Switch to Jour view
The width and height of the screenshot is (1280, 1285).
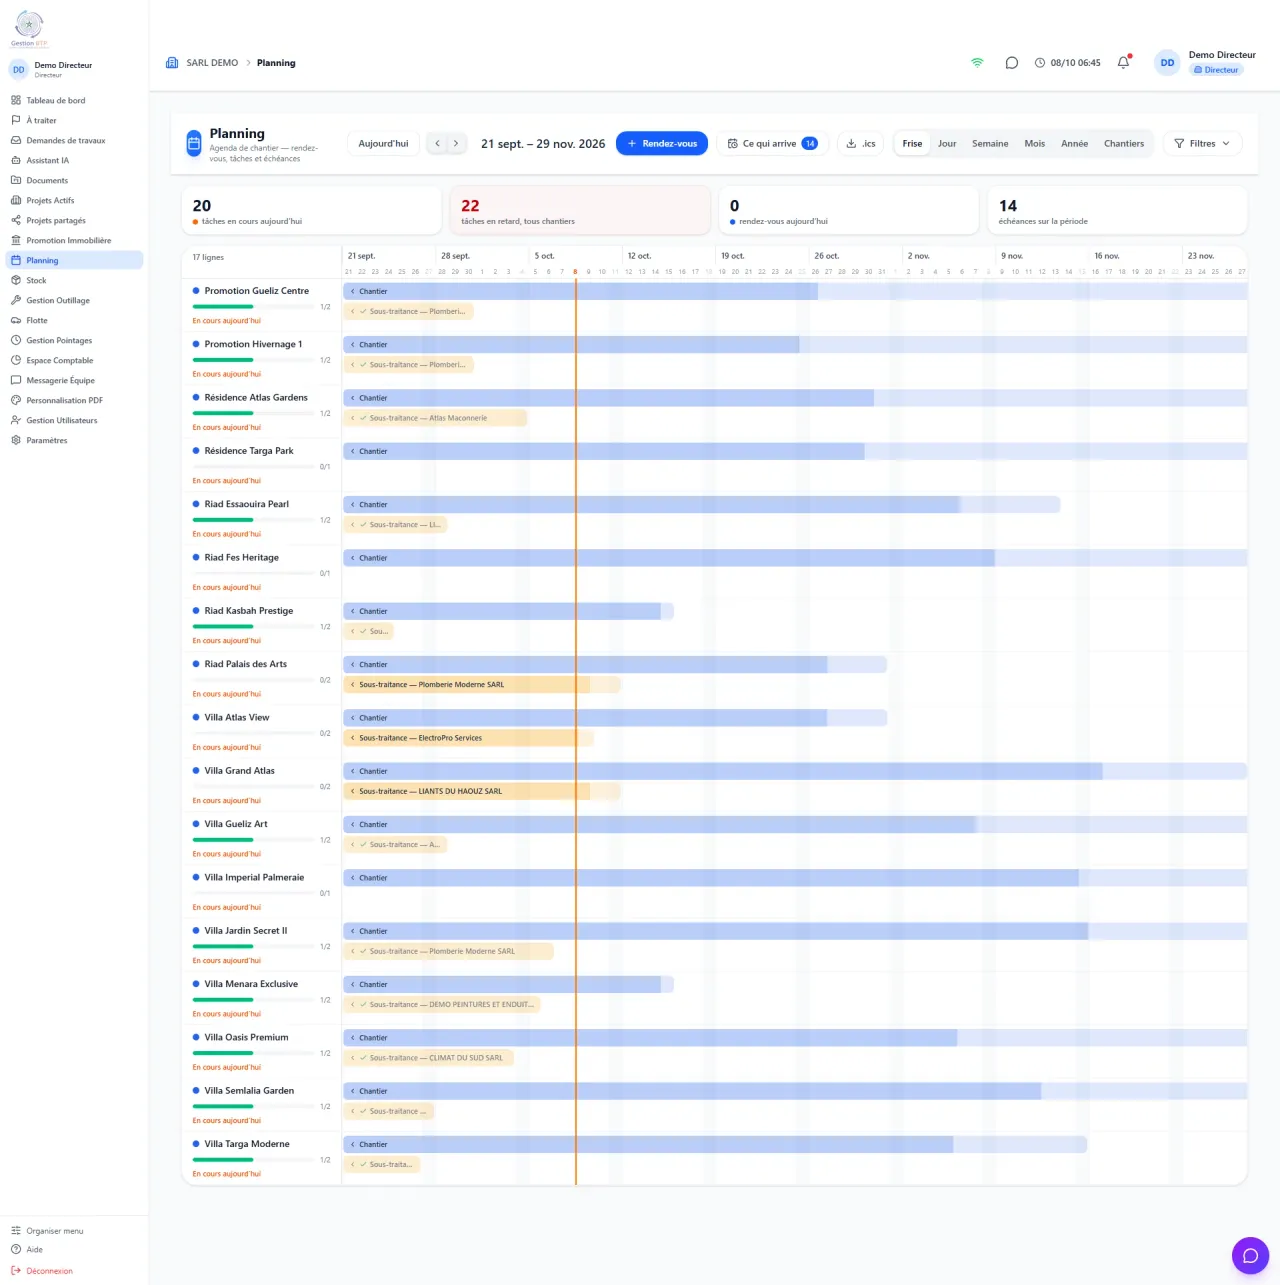click(947, 143)
